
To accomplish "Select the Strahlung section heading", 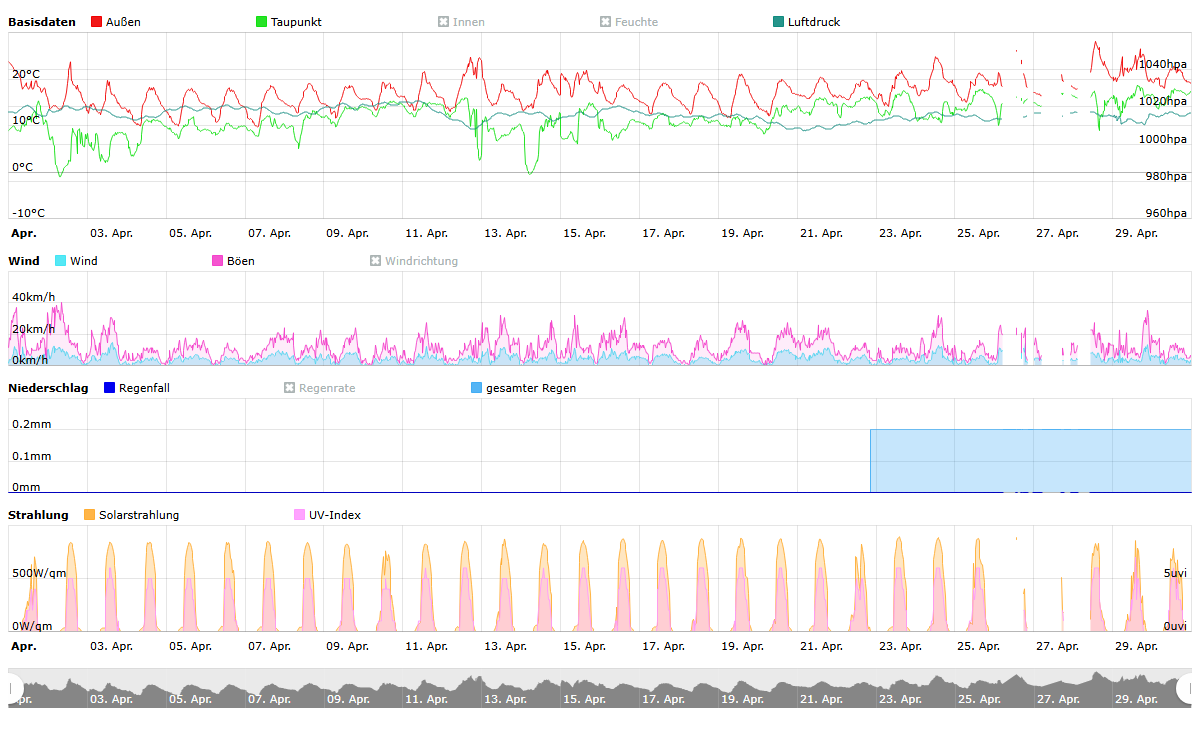I will (38, 515).
